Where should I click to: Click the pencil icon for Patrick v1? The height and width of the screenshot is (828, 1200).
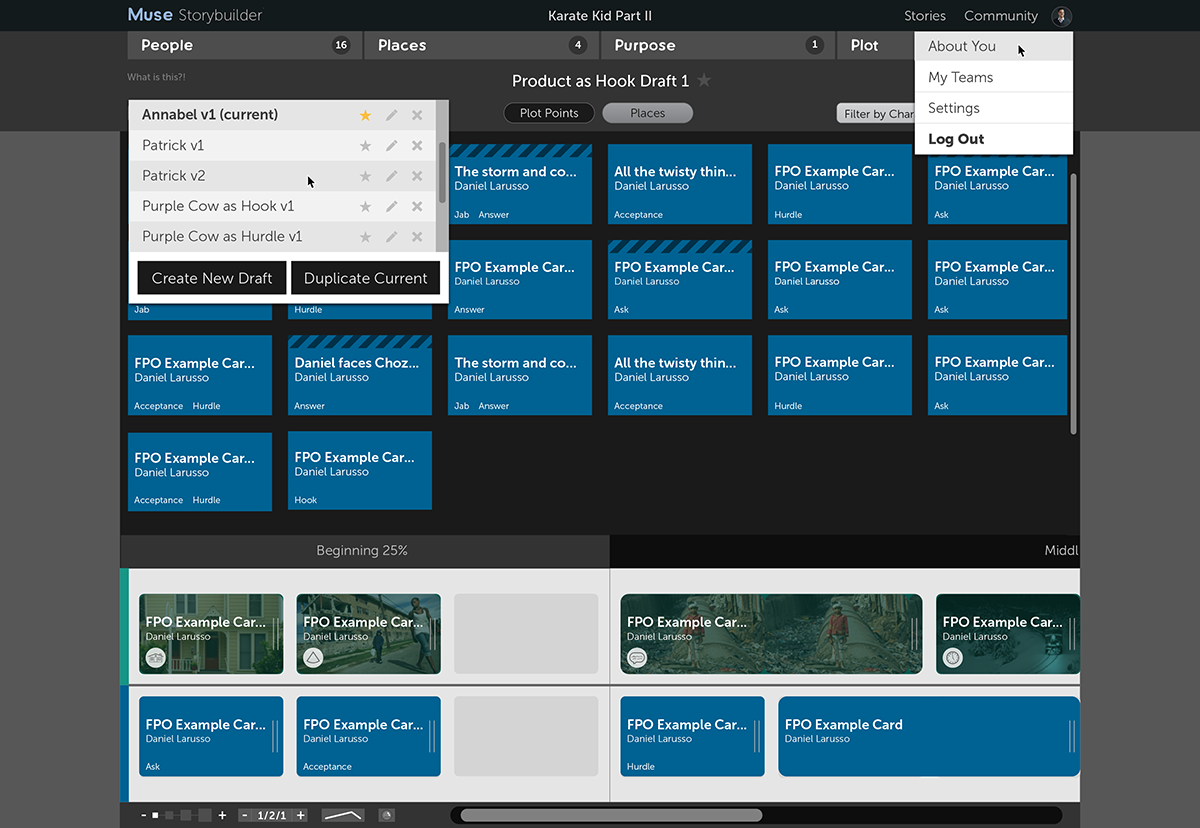(391, 146)
